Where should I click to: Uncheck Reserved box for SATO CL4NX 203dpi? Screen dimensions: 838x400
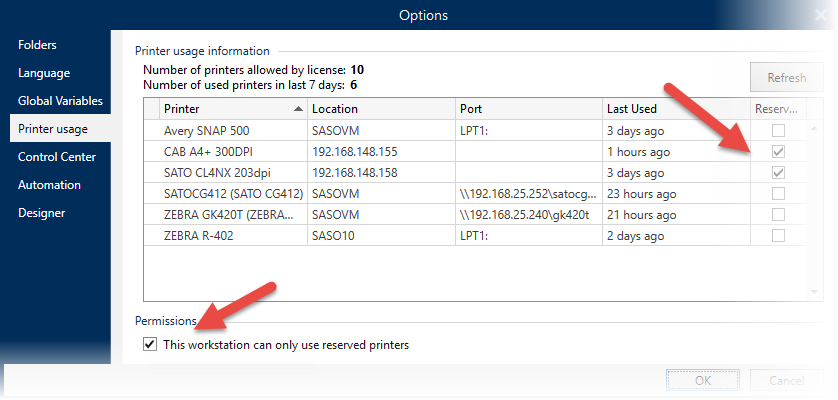[x=778, y=173]
